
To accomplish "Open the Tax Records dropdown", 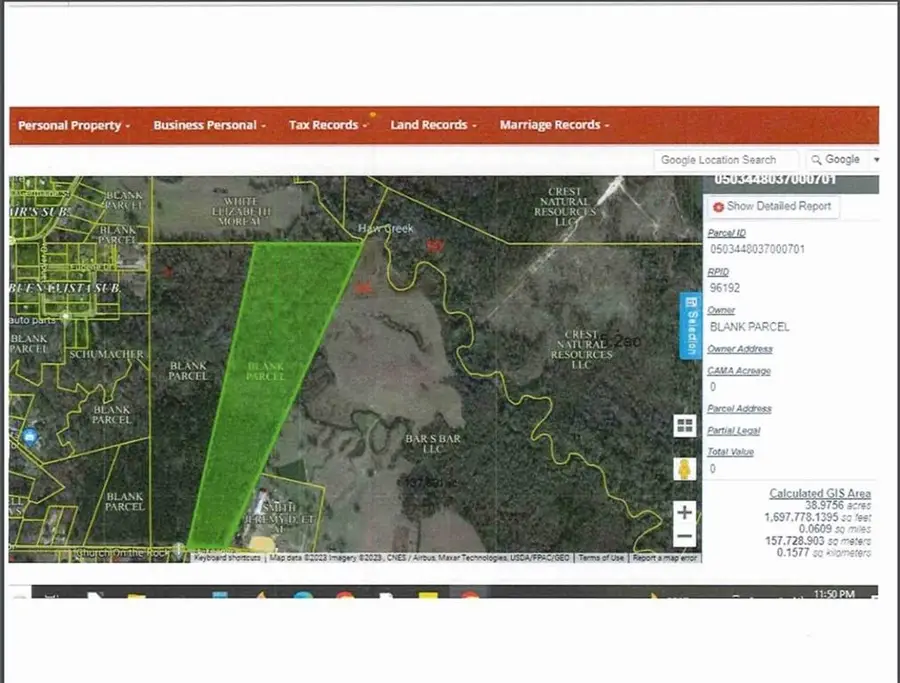I will [x=328, y=126].
